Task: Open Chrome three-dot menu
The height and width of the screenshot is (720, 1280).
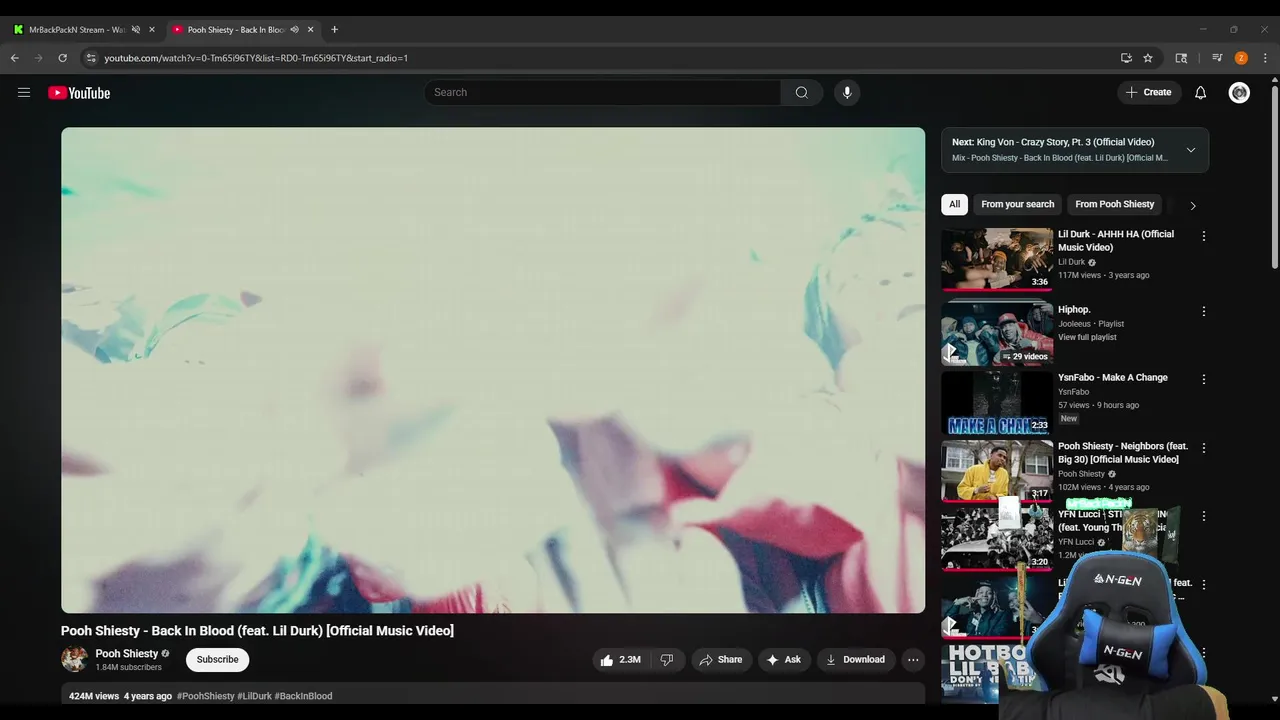Action: pos(1265,58)
